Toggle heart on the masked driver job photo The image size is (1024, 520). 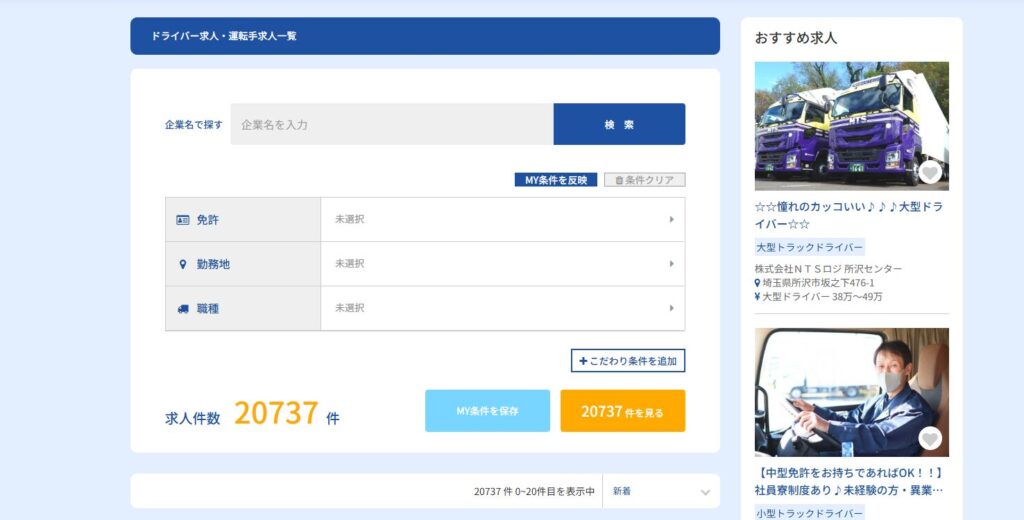point(930,439)
